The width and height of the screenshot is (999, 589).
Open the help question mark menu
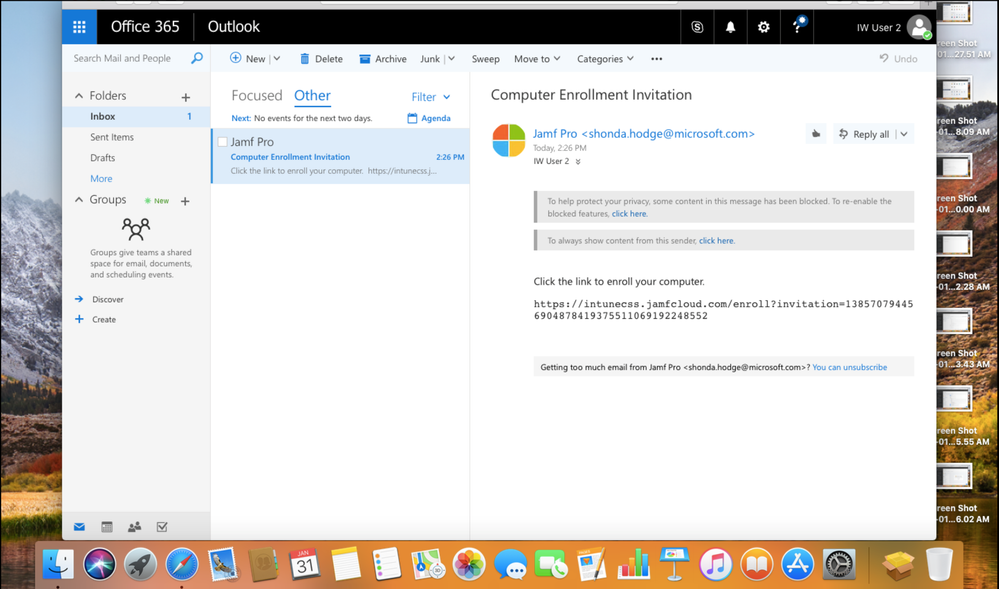pyautogui.click(x=797, y=27)
